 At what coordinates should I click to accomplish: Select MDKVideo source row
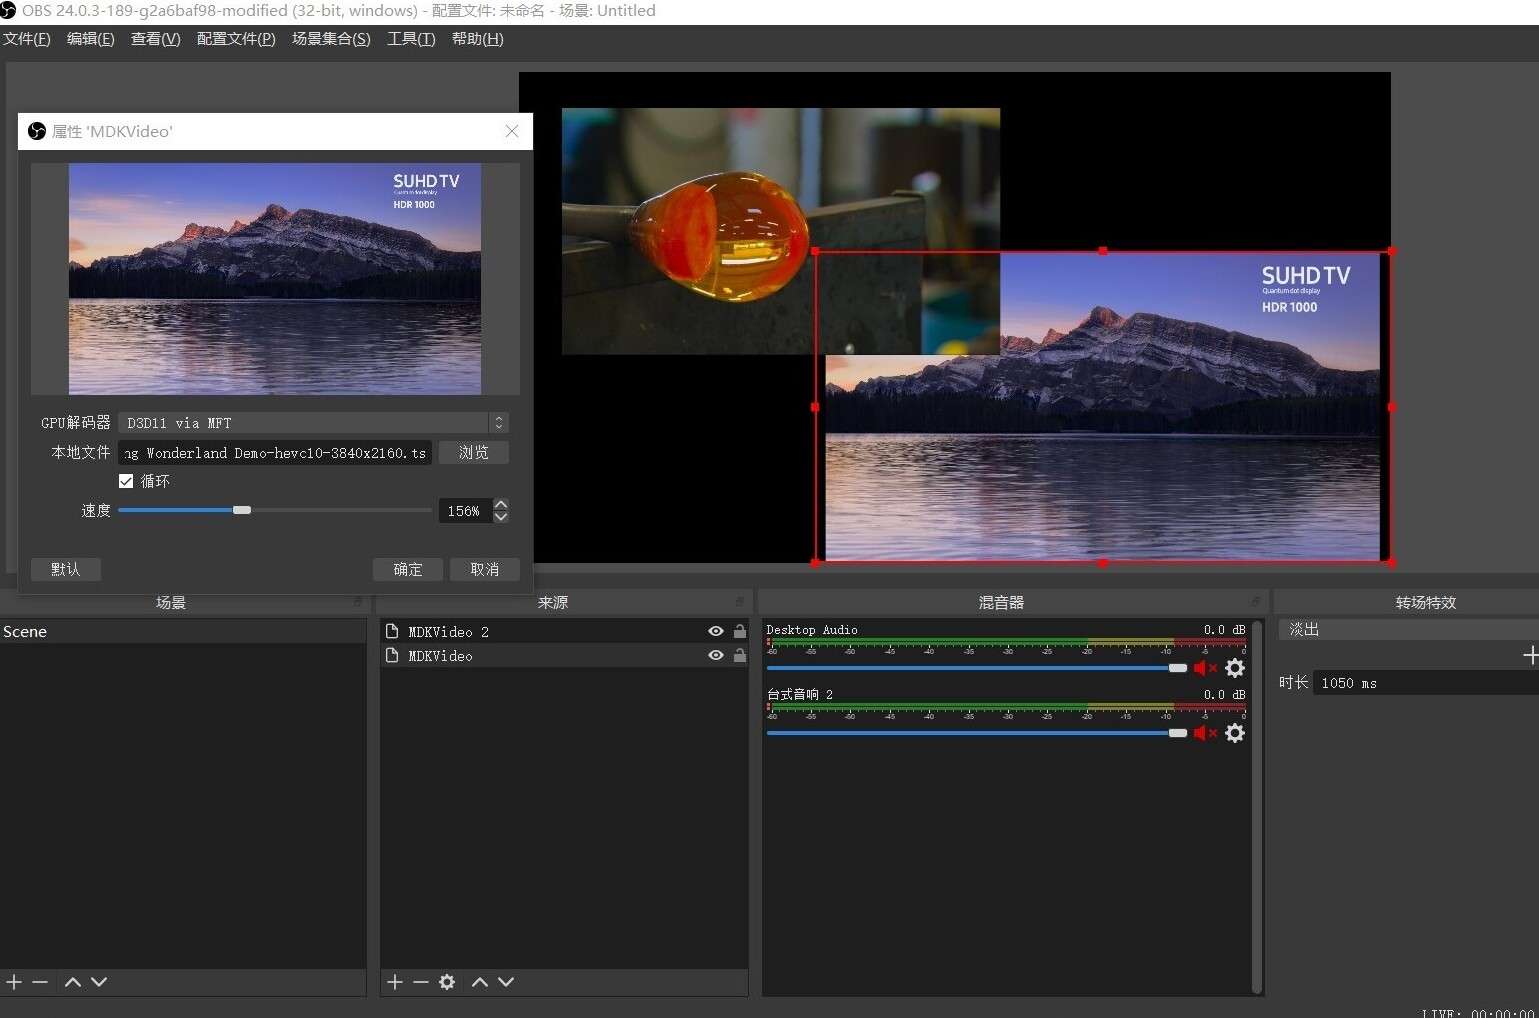point(565,655)
